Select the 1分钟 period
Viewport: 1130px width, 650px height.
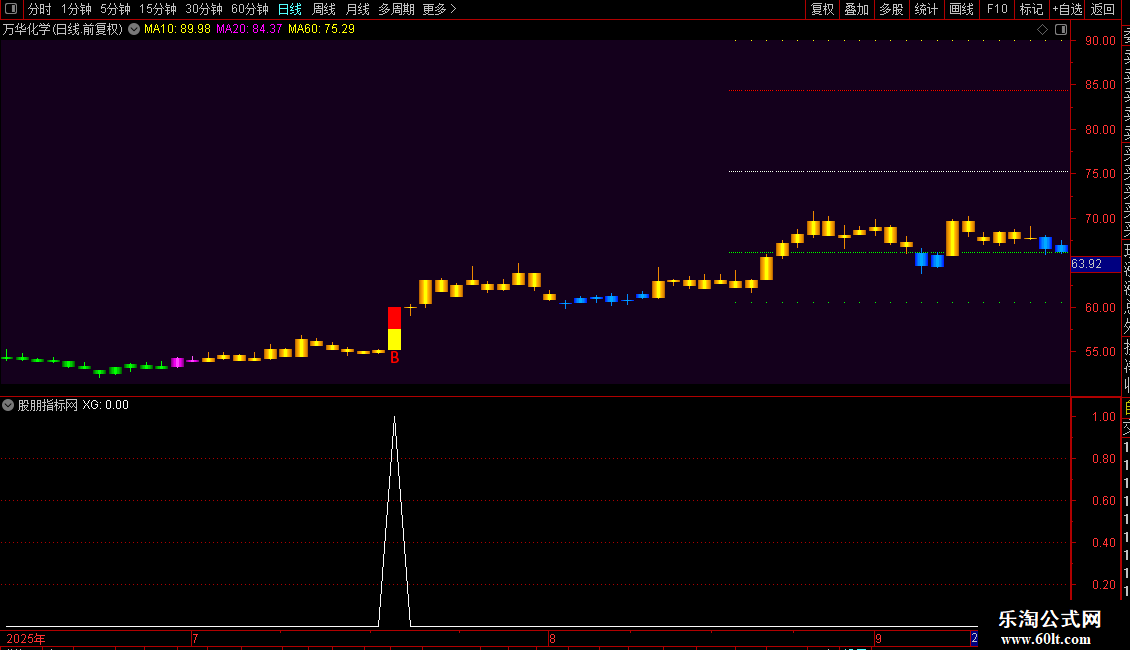click(x=76, y=9)
